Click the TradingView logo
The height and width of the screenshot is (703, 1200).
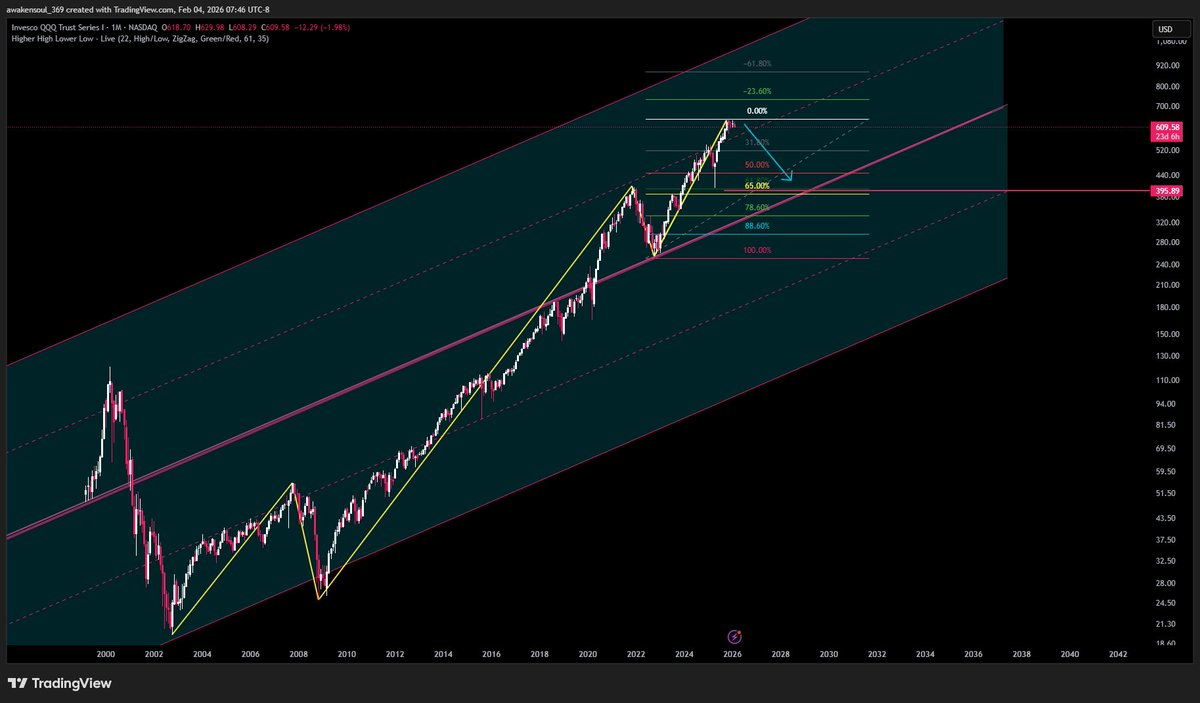click(60, 683)
